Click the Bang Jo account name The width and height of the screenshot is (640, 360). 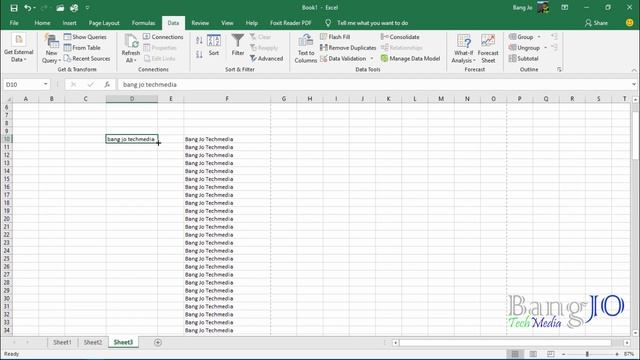point(522,8)
